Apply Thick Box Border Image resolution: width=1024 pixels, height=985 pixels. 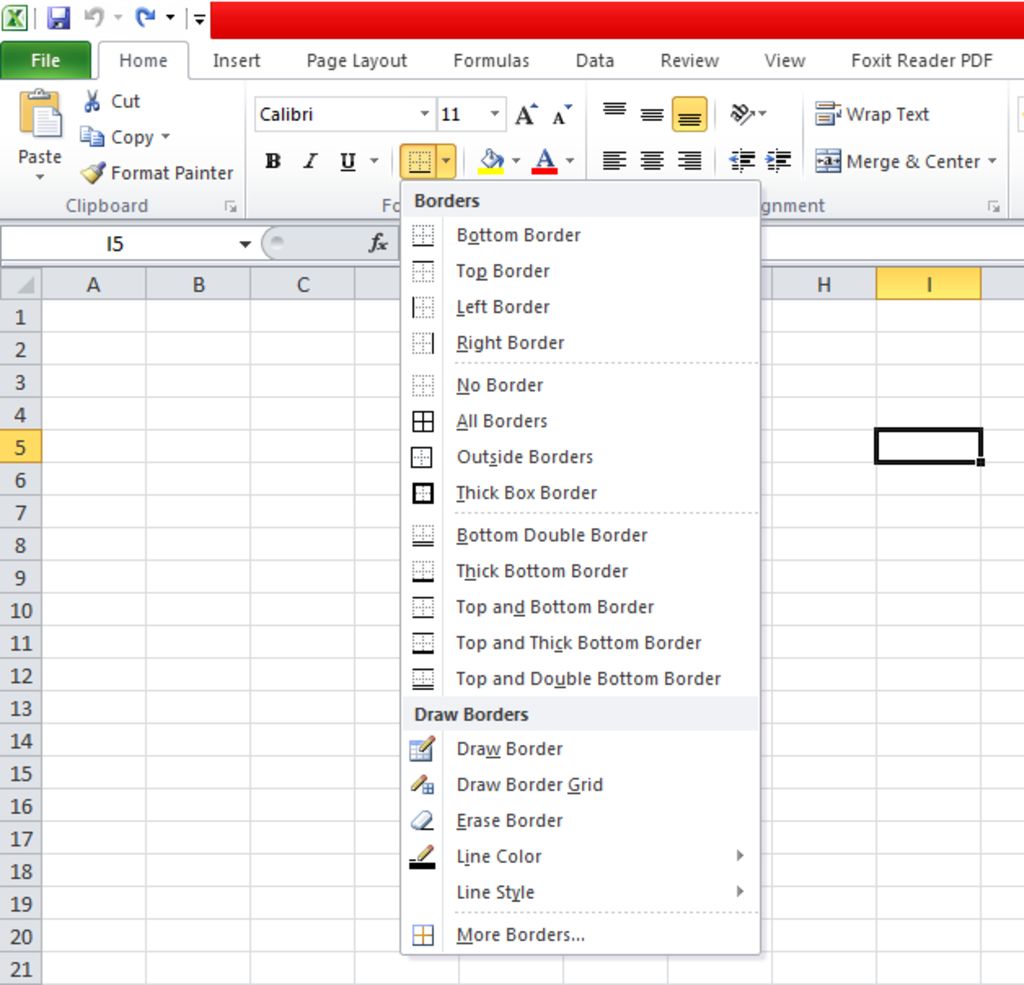[x=581, y=493]
